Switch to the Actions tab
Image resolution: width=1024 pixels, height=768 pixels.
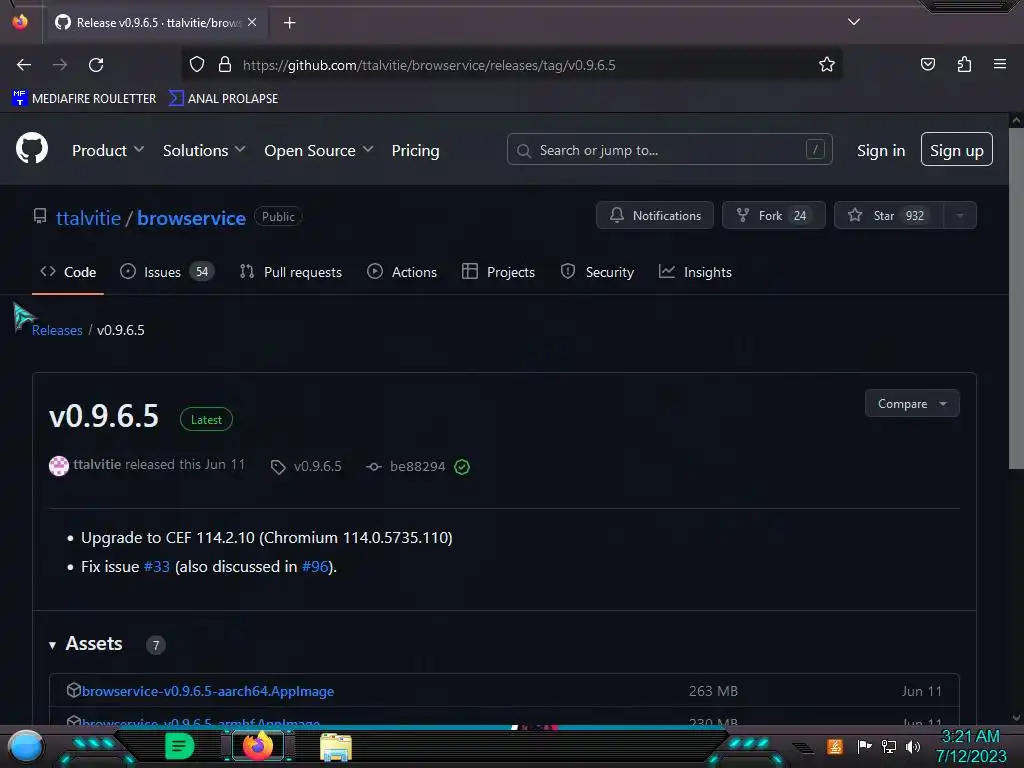[x=402, y=272]
